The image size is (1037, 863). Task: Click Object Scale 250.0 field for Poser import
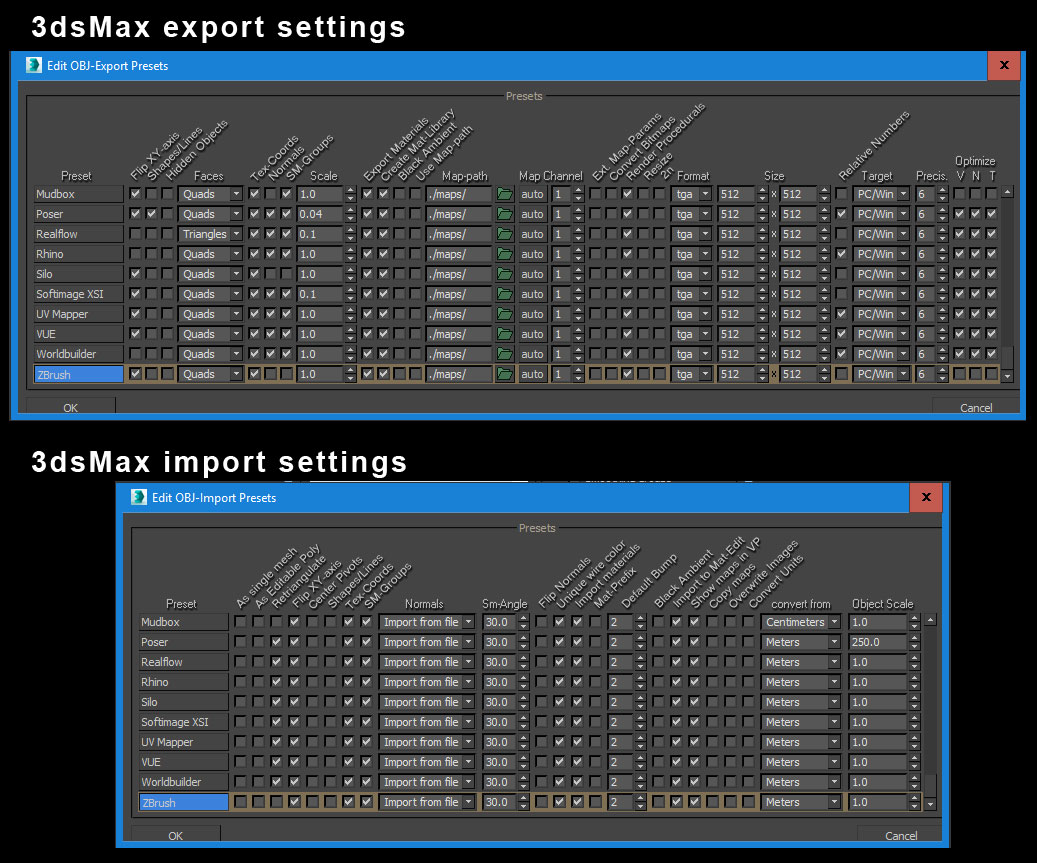click(x=878, y=641)
